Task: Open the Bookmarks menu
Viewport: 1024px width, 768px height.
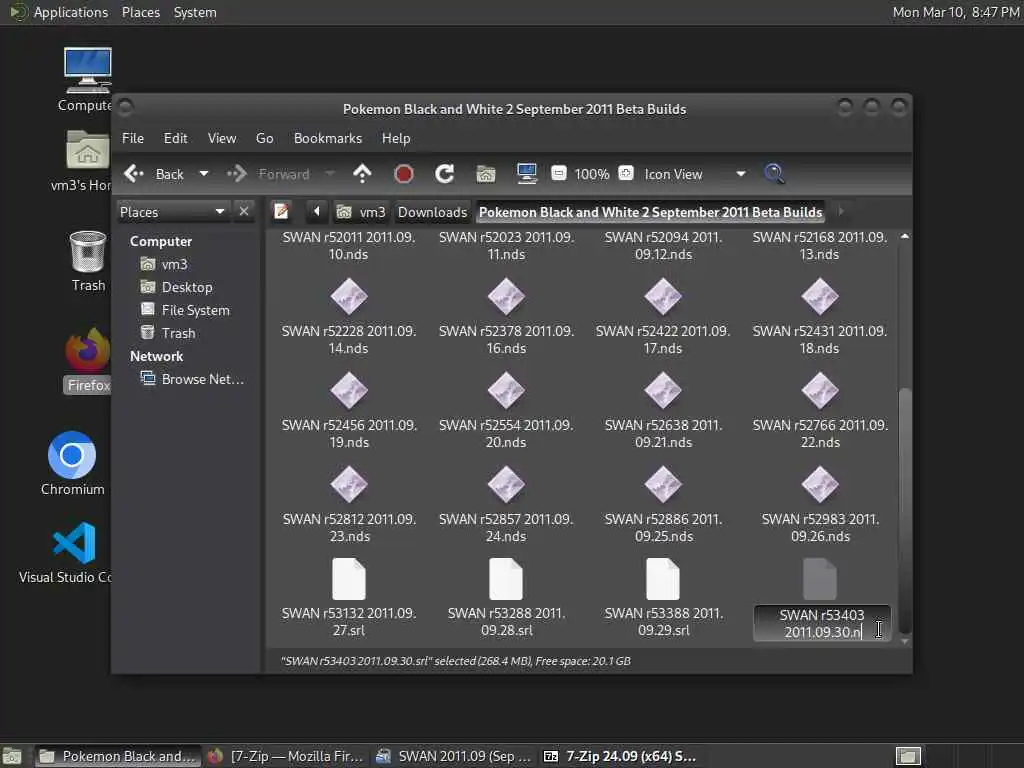Action: (x=328, y=138)
